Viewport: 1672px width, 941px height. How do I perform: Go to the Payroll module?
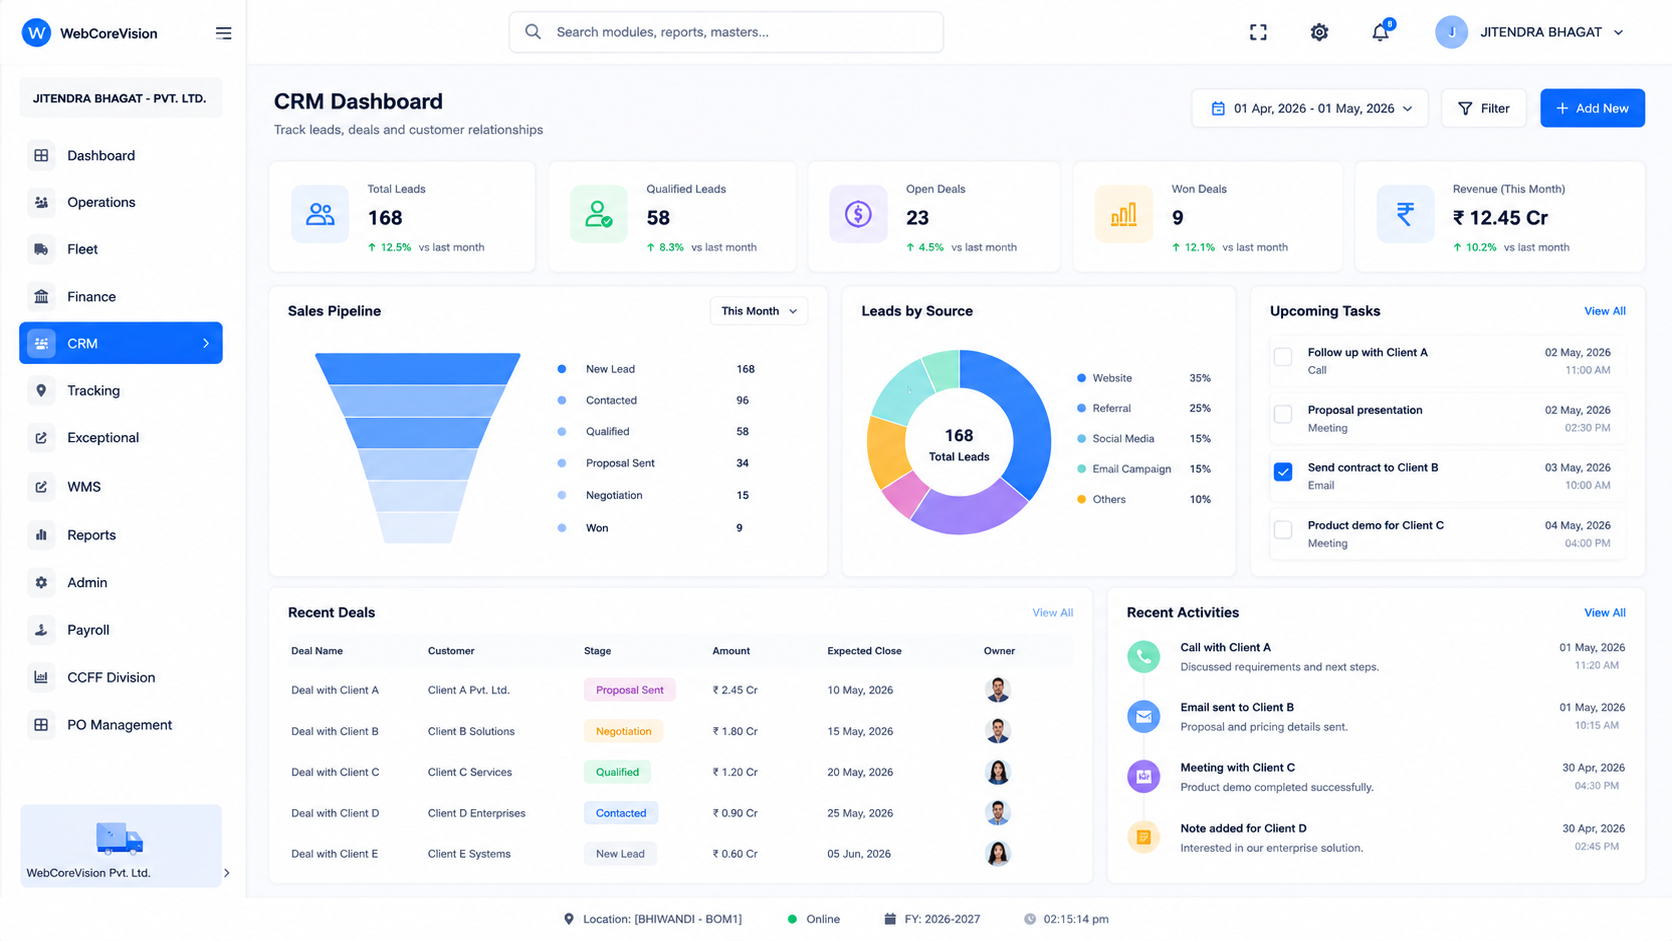tap(121, 630)
